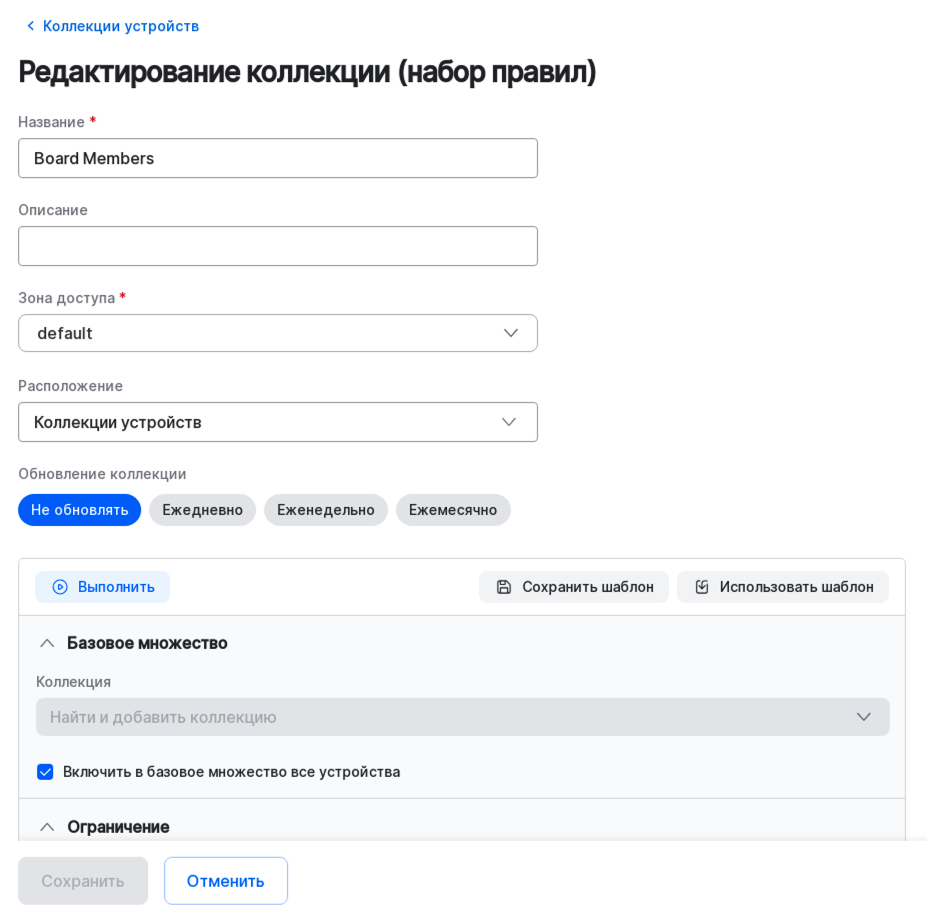Image resolution: width=927 pixels, height=919 pixels.
Task: Expand the Коллекция search dropdown
Action: 863,717
